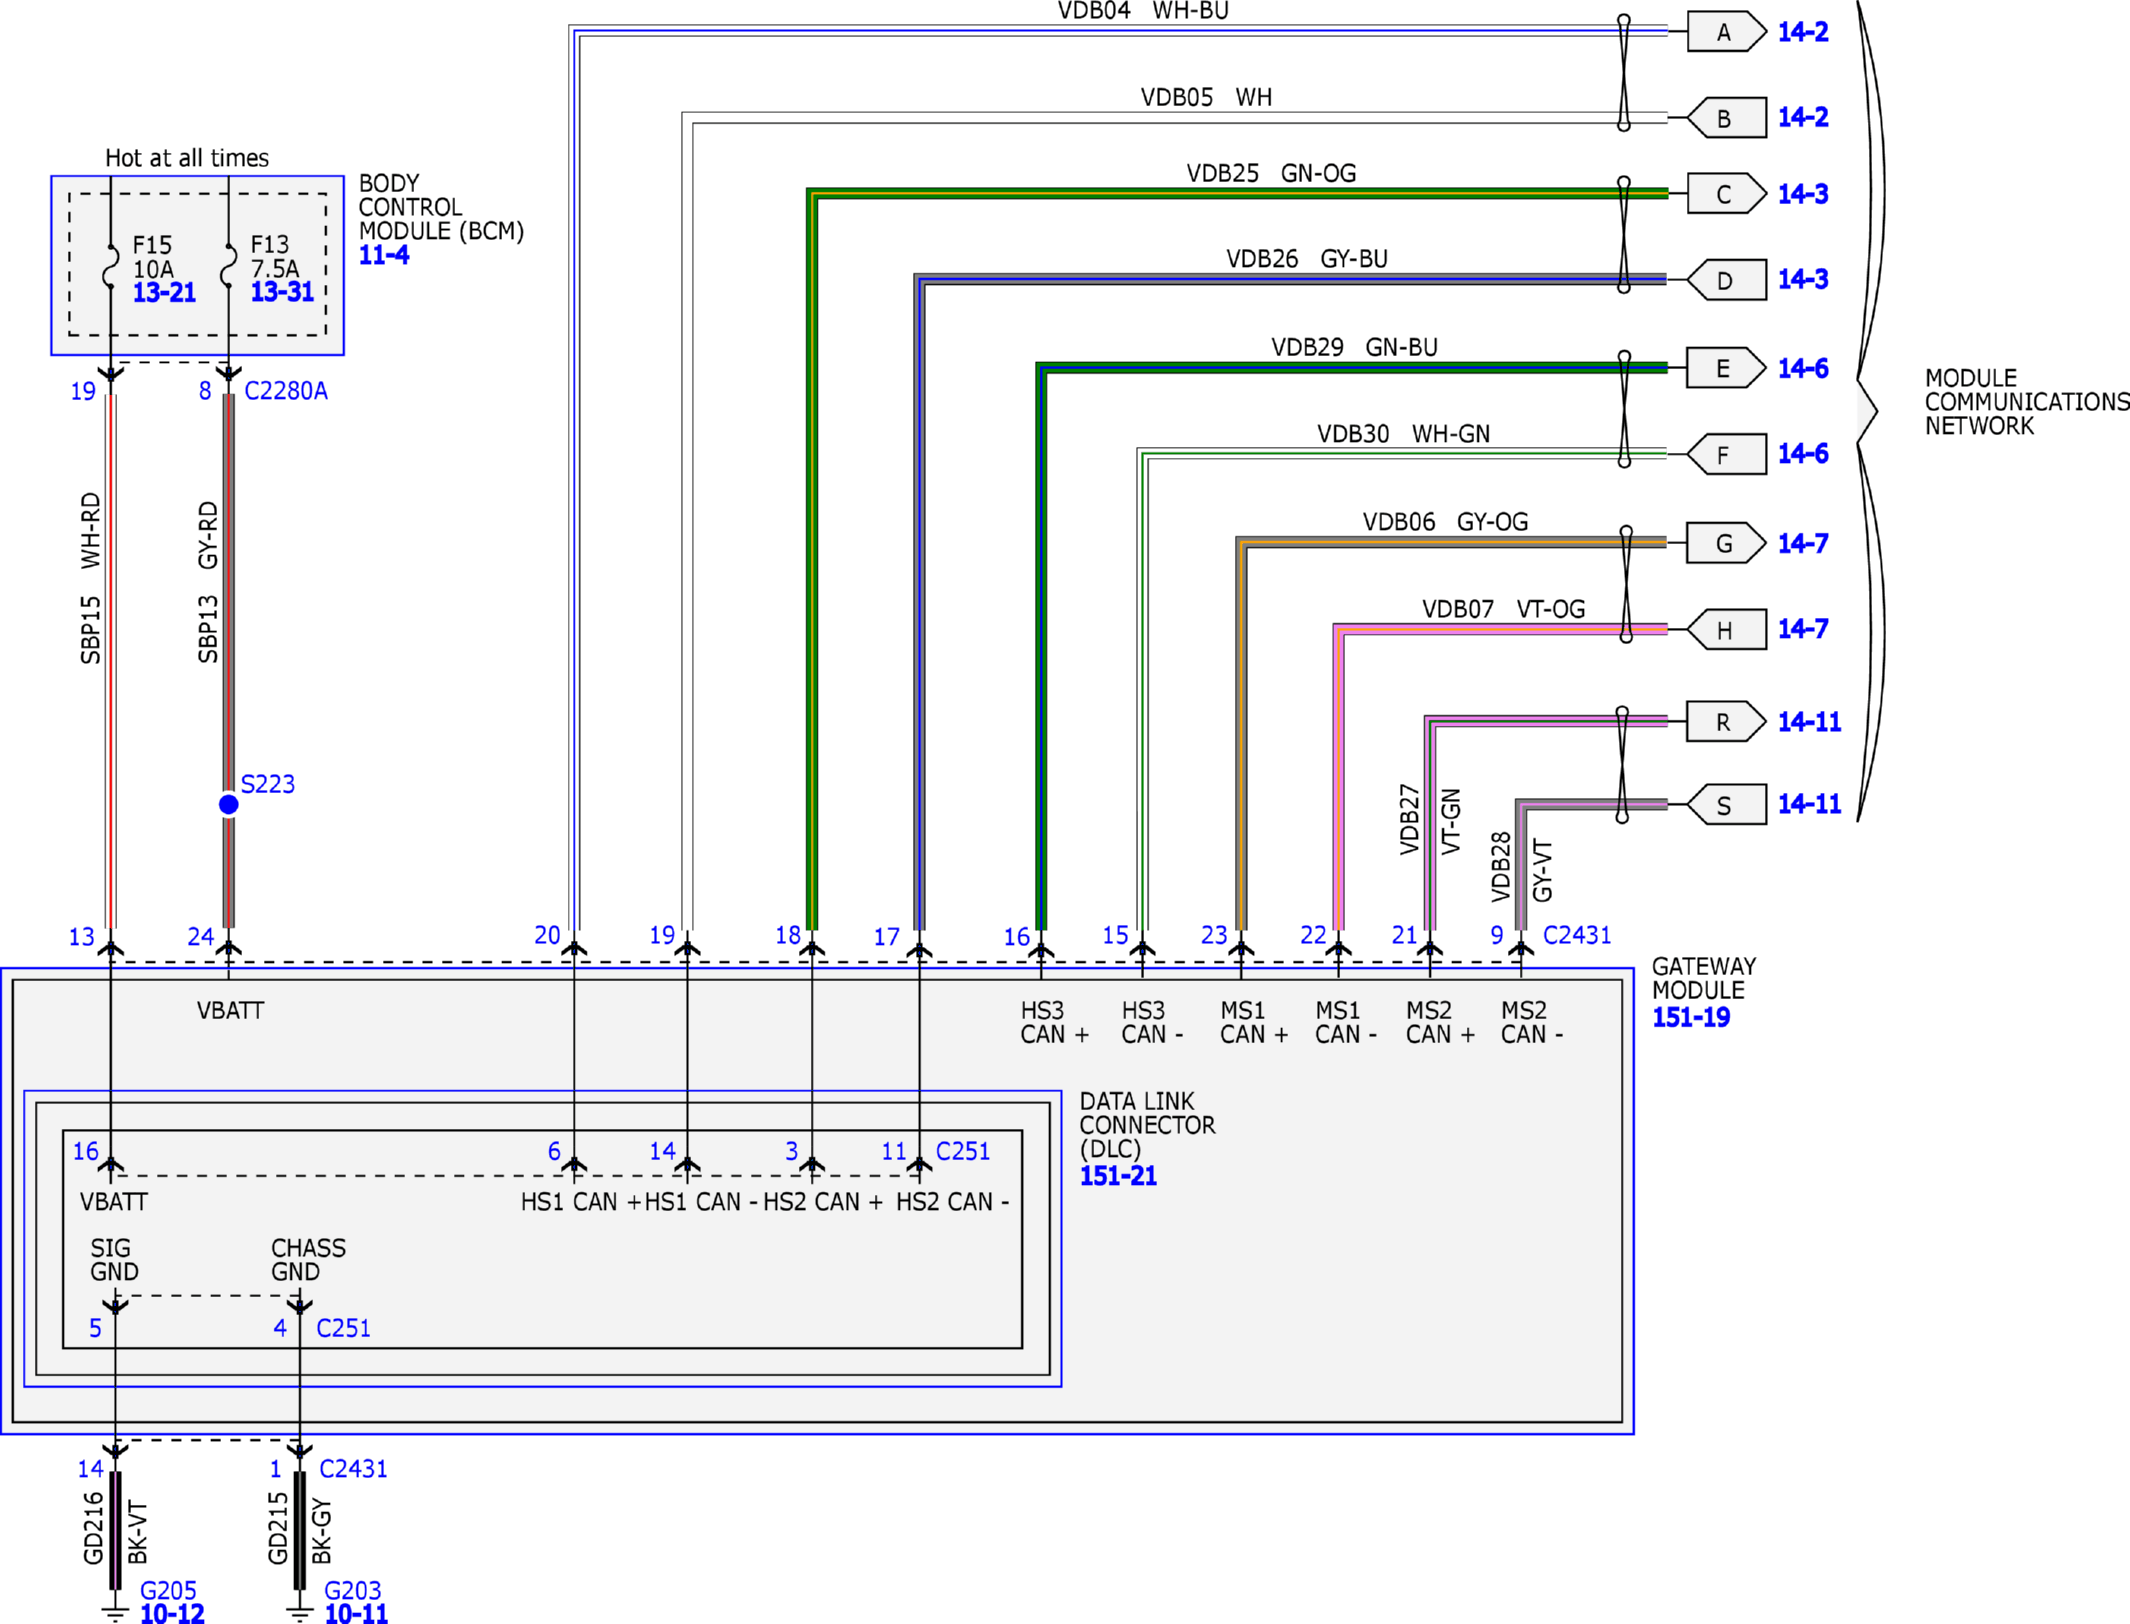Open fuse F13 link 13-31
This screenshot has width=2130, height=1624.
(282, 292)
